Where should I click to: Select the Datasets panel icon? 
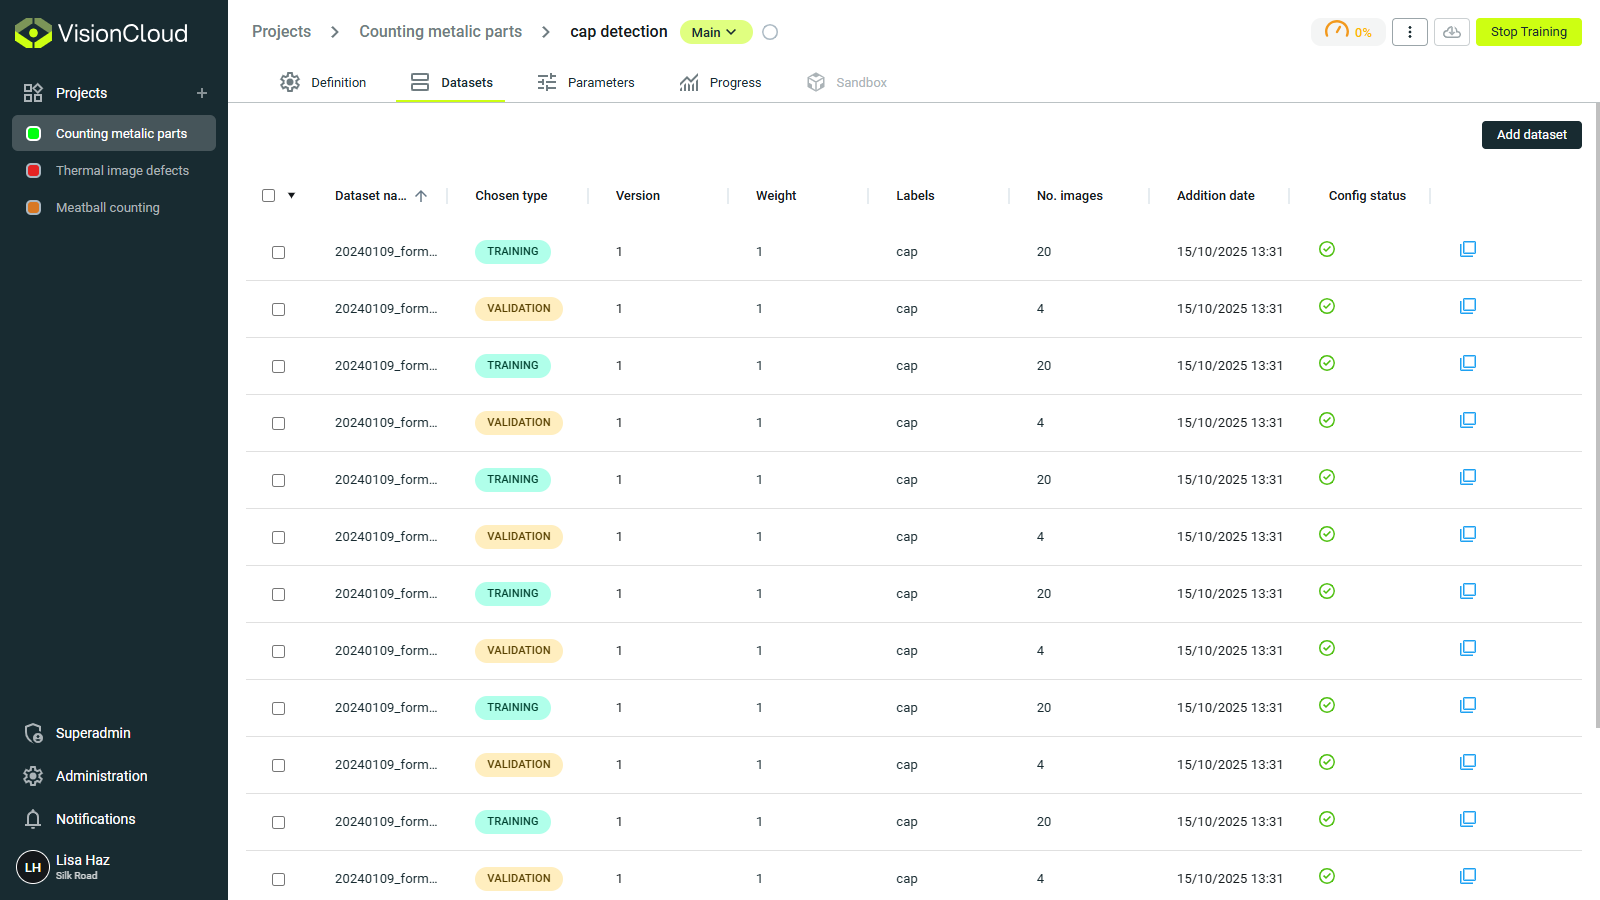tap(419, 82)
